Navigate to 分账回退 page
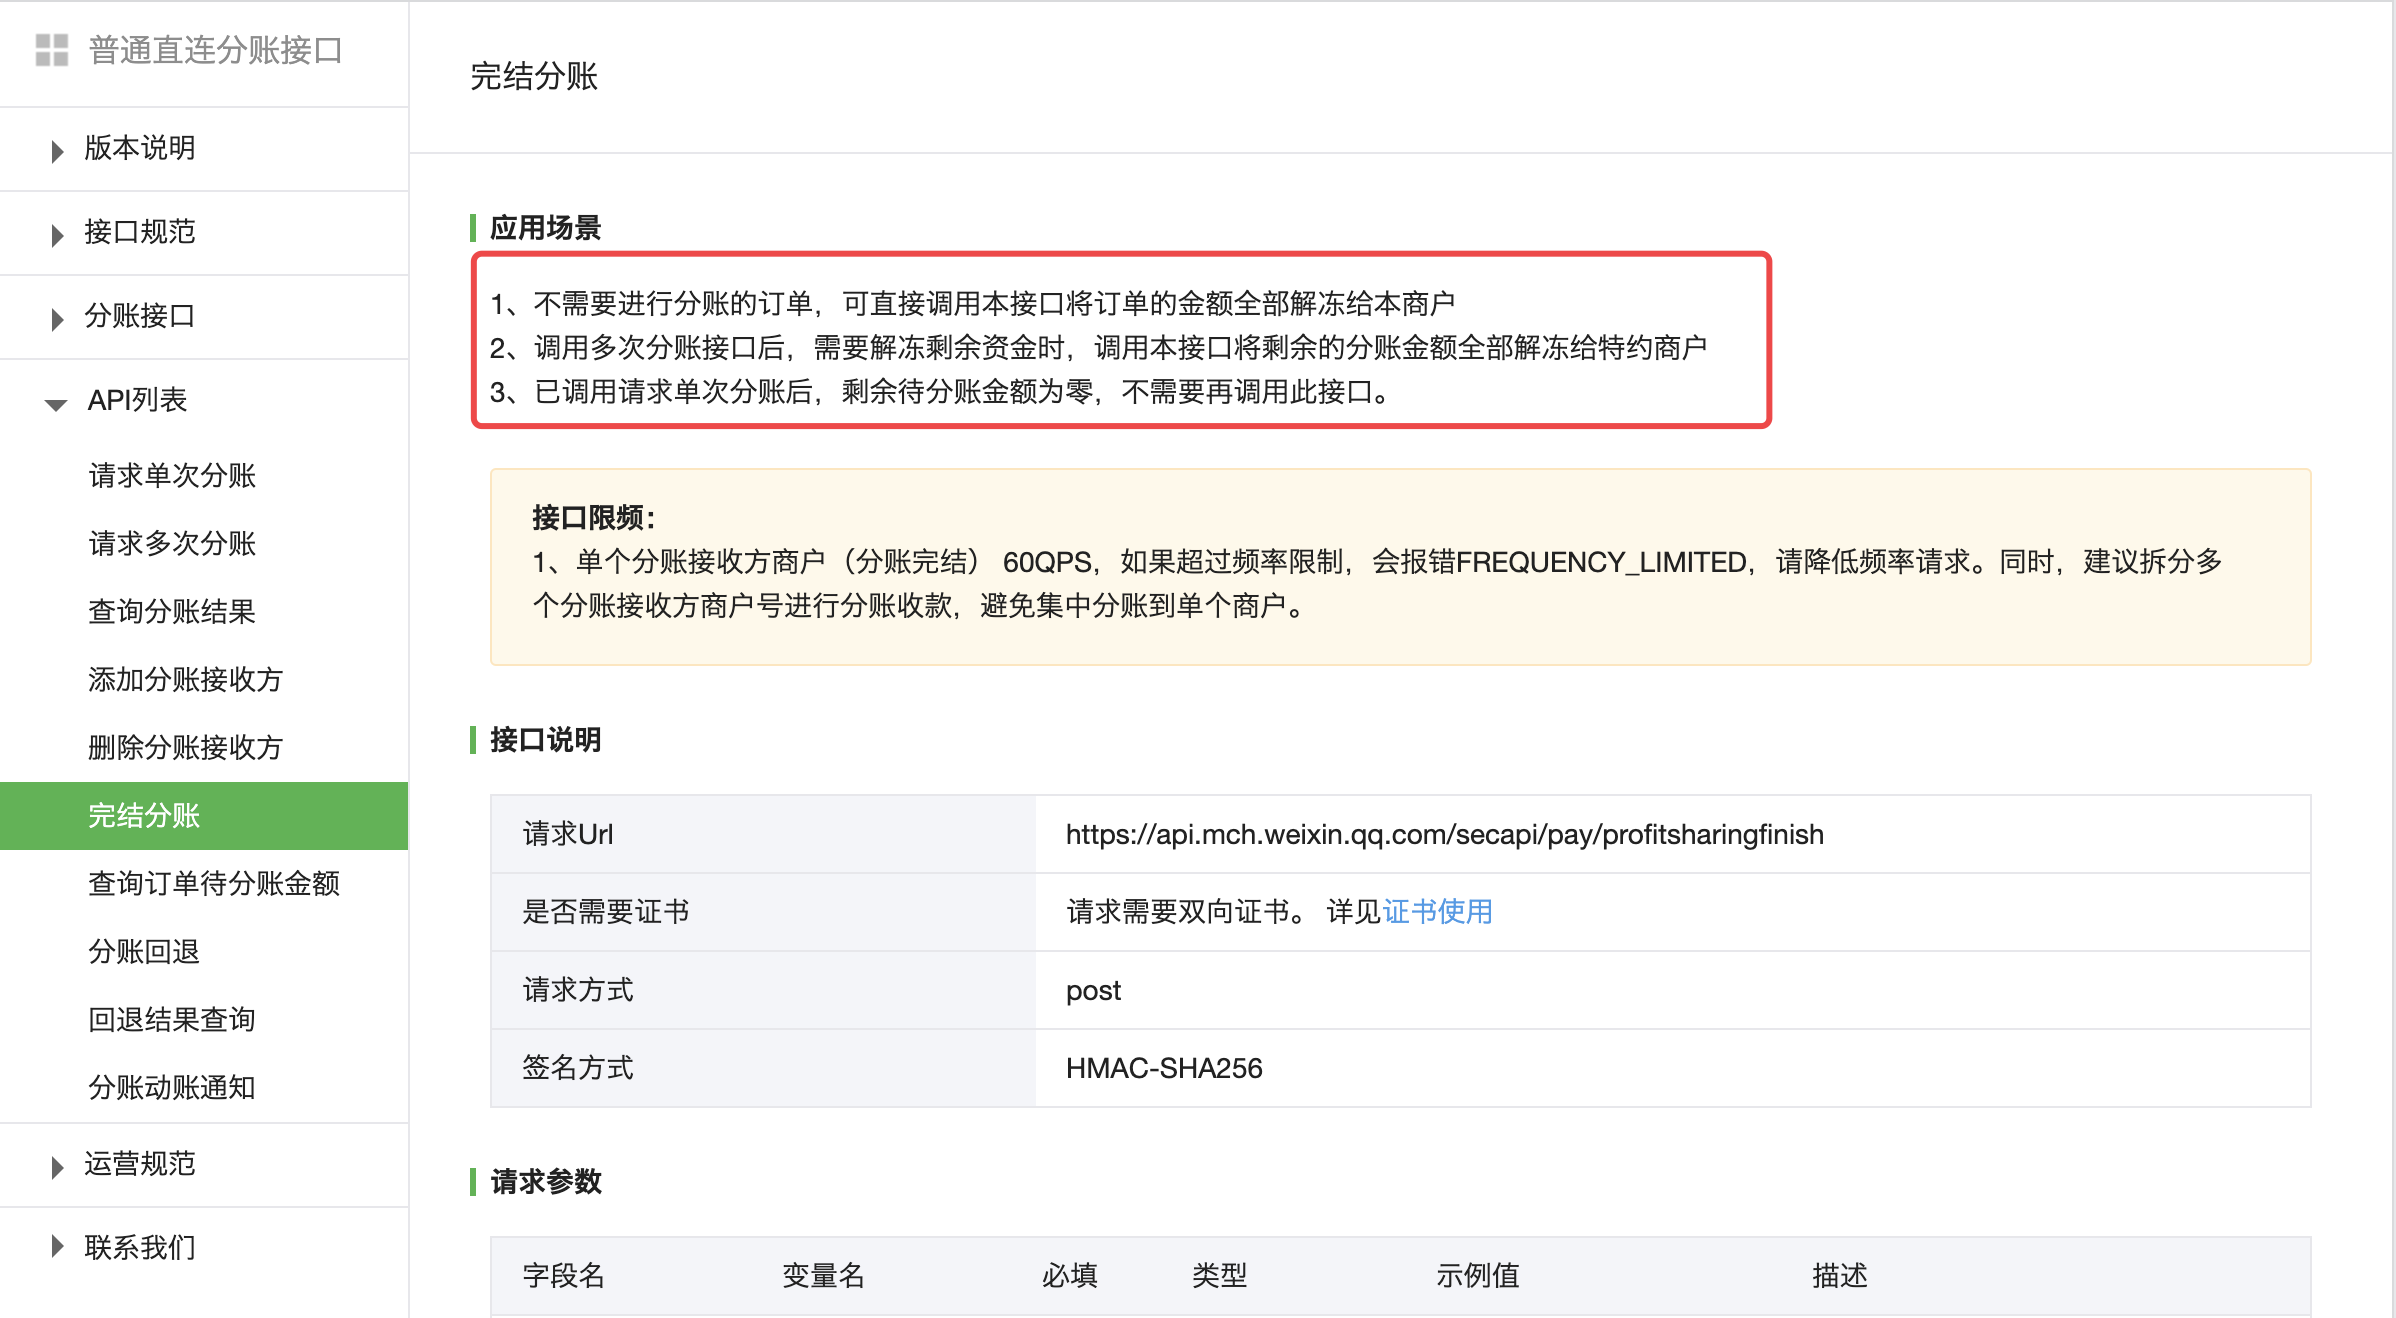The height and width of the screenshot is (1318, 2396). [144, 952]
